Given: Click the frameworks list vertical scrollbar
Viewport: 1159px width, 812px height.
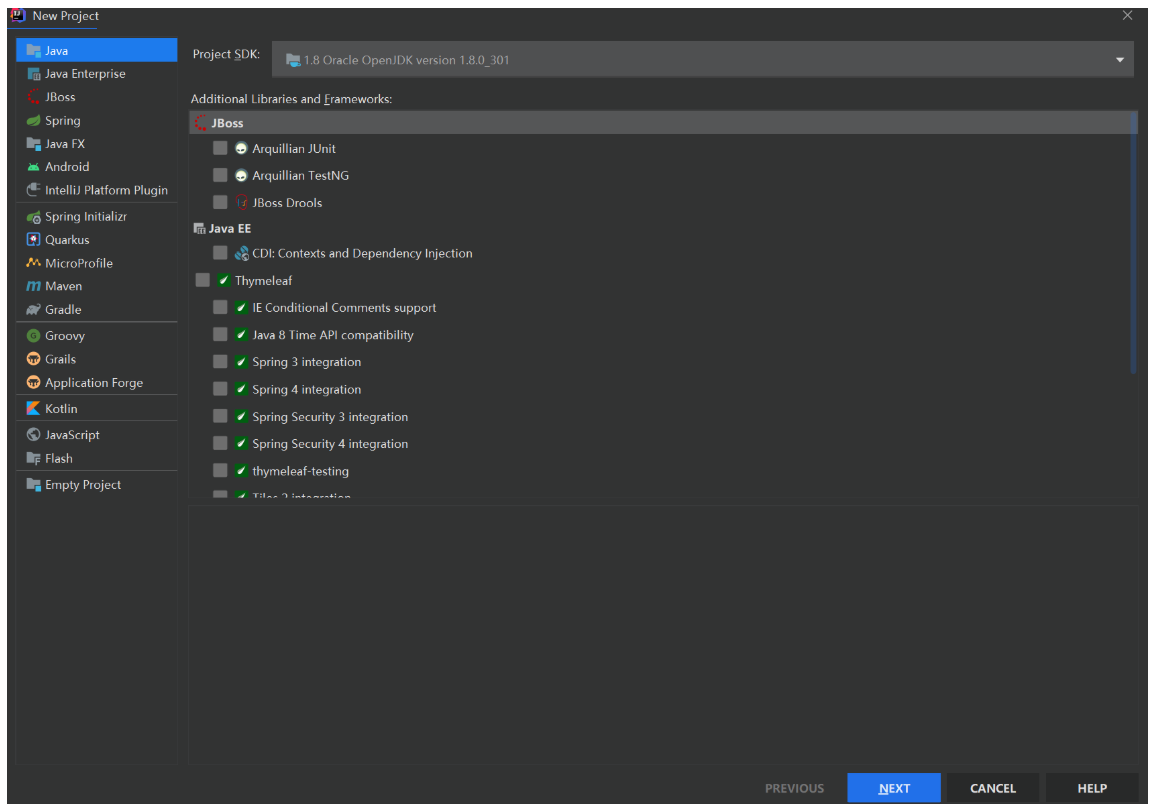Looking at the screenshot, I should (1133, 244).
